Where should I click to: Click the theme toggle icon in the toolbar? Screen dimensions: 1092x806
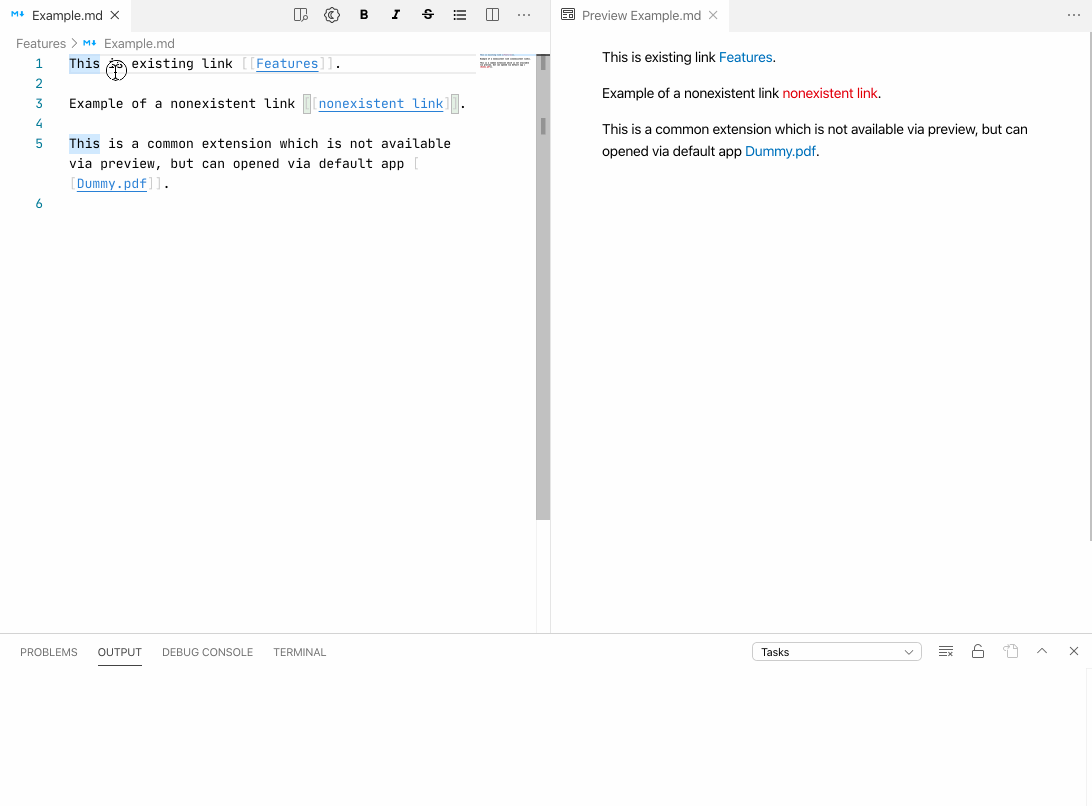tap(331, 15)
